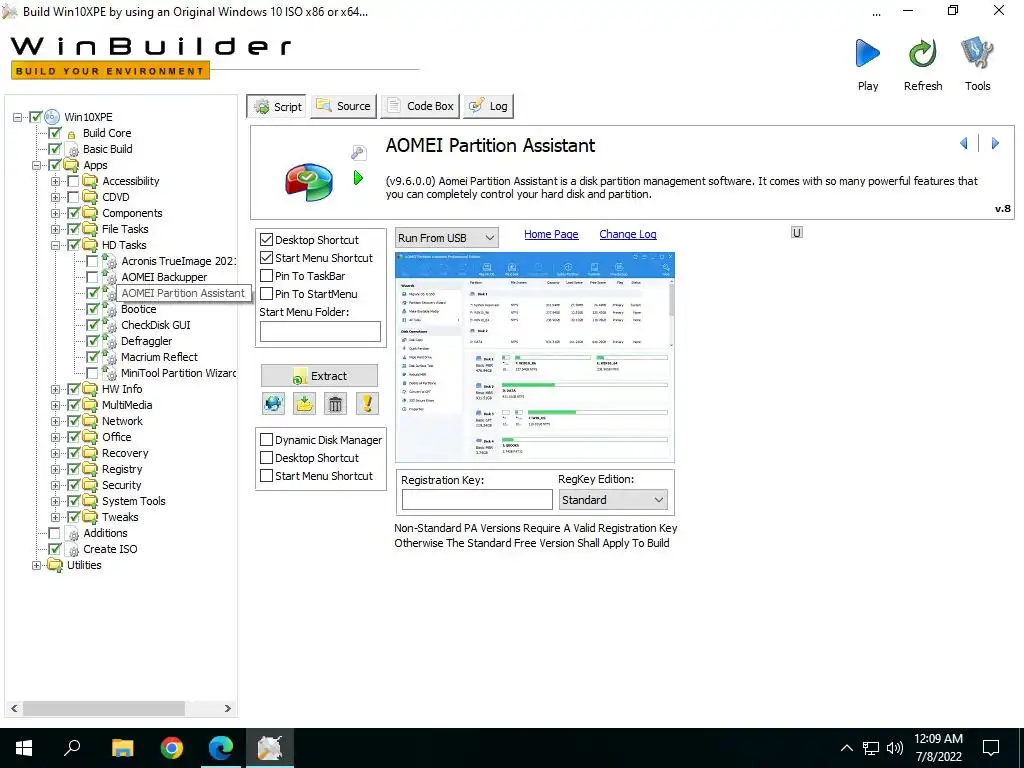Enable Pin To StartMenu checkbox
Screen dimensions: 1024x768
pyautogui.click(x=266, y=294)
